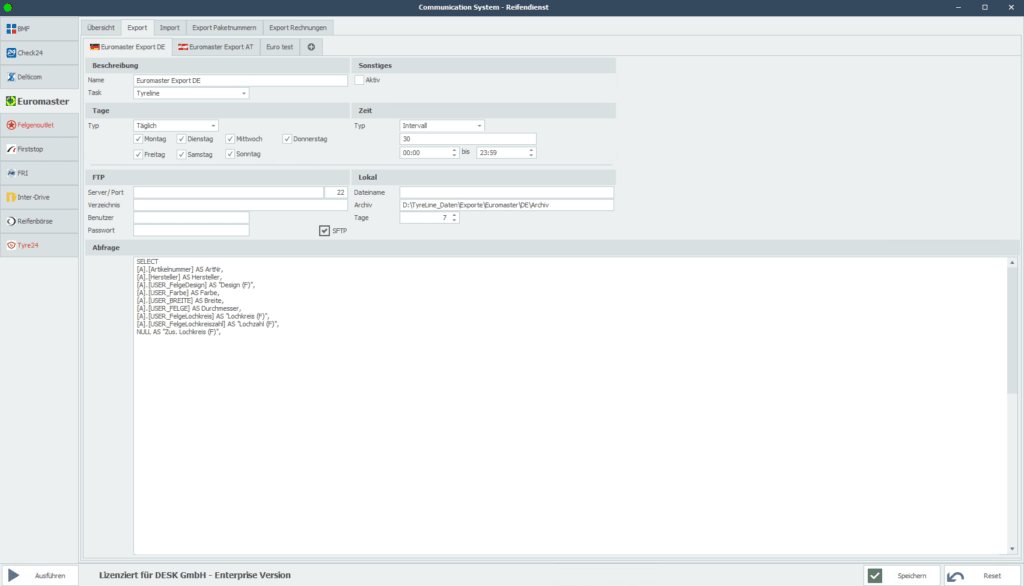Add a new export tab with plus icon
Screen dimensions: 1024x586
point(312,47)
